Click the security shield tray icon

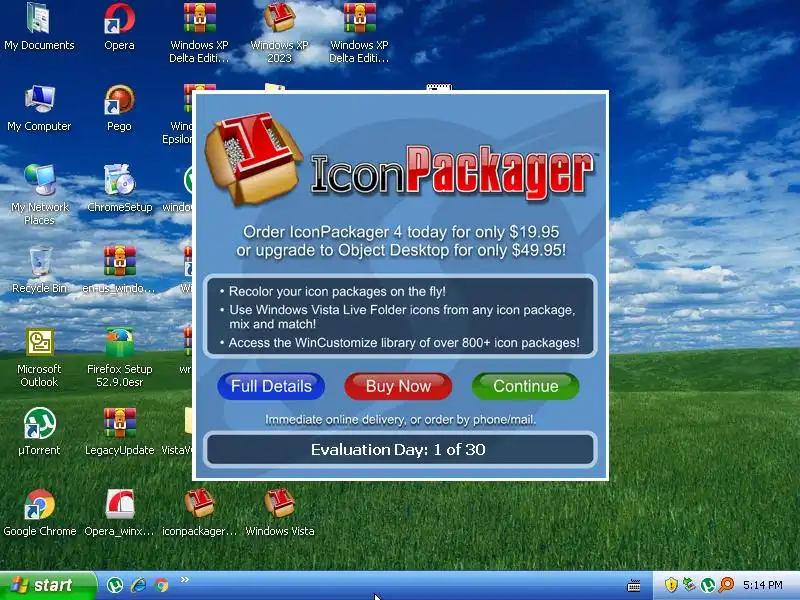(671, 585)
